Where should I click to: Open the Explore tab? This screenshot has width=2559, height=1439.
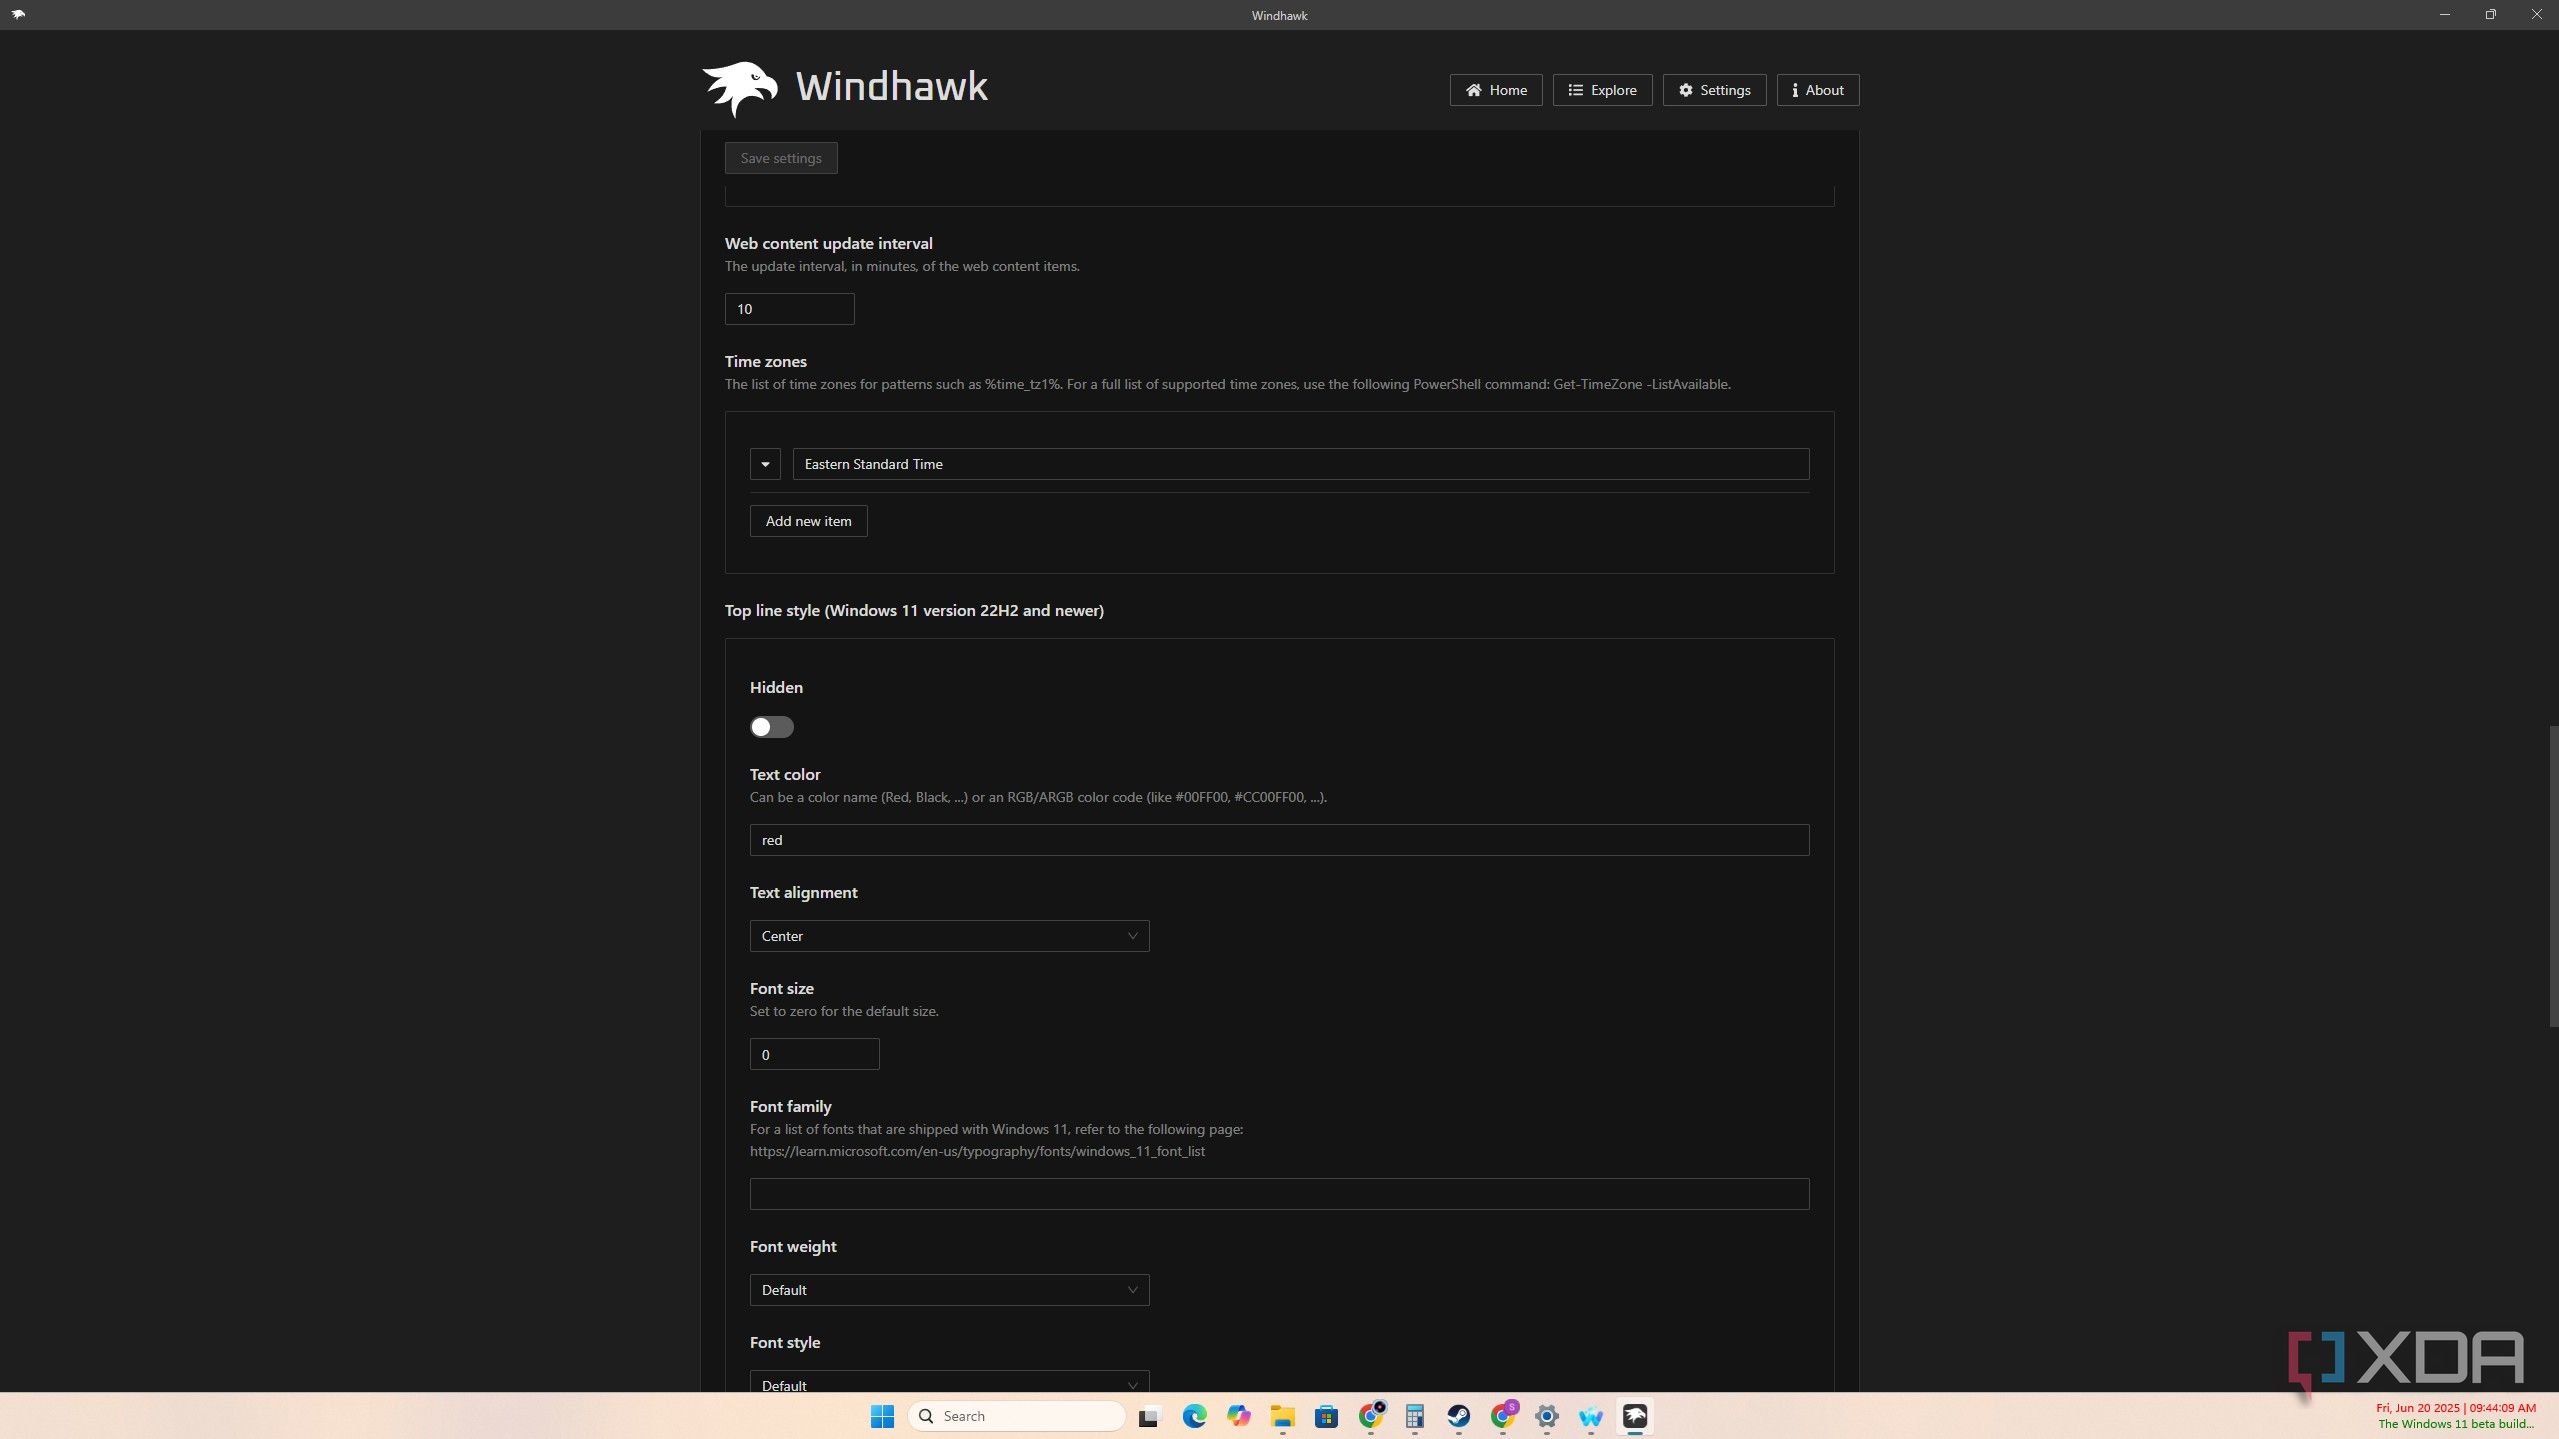1602,90
